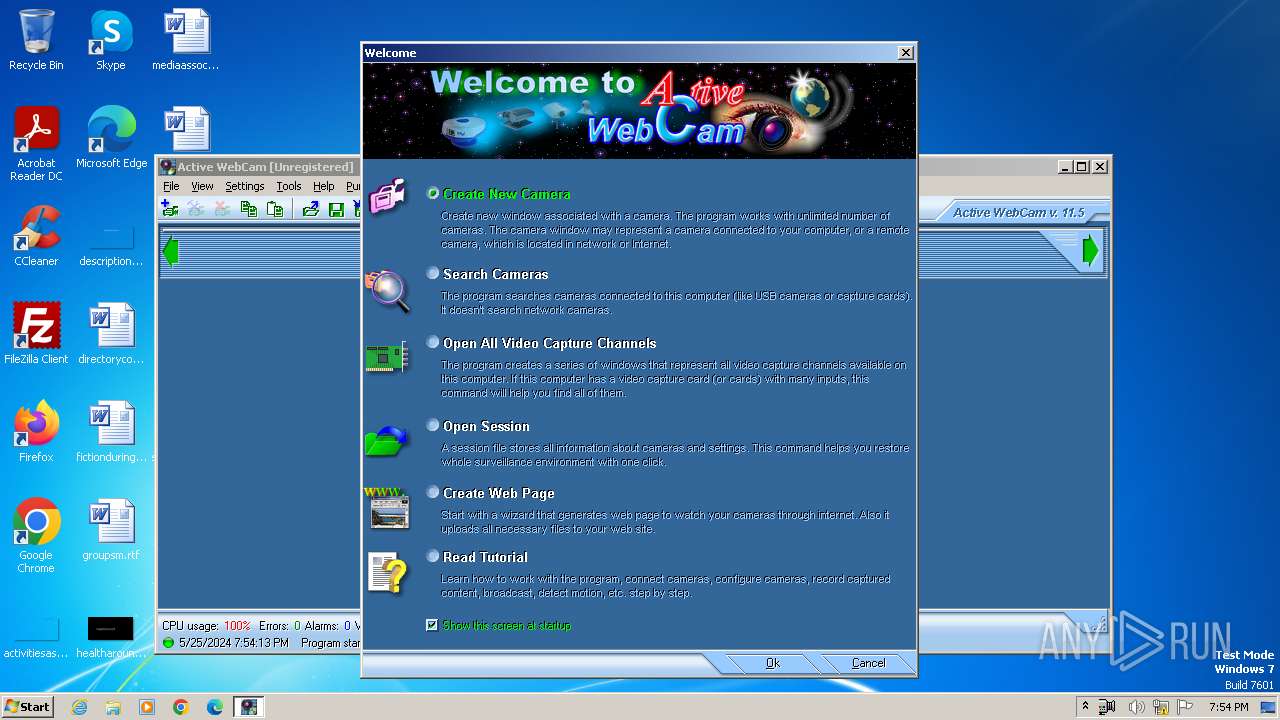Show hidden icons in system tray
Viewport: 1280px width, 720px height.
[1085, 706]
